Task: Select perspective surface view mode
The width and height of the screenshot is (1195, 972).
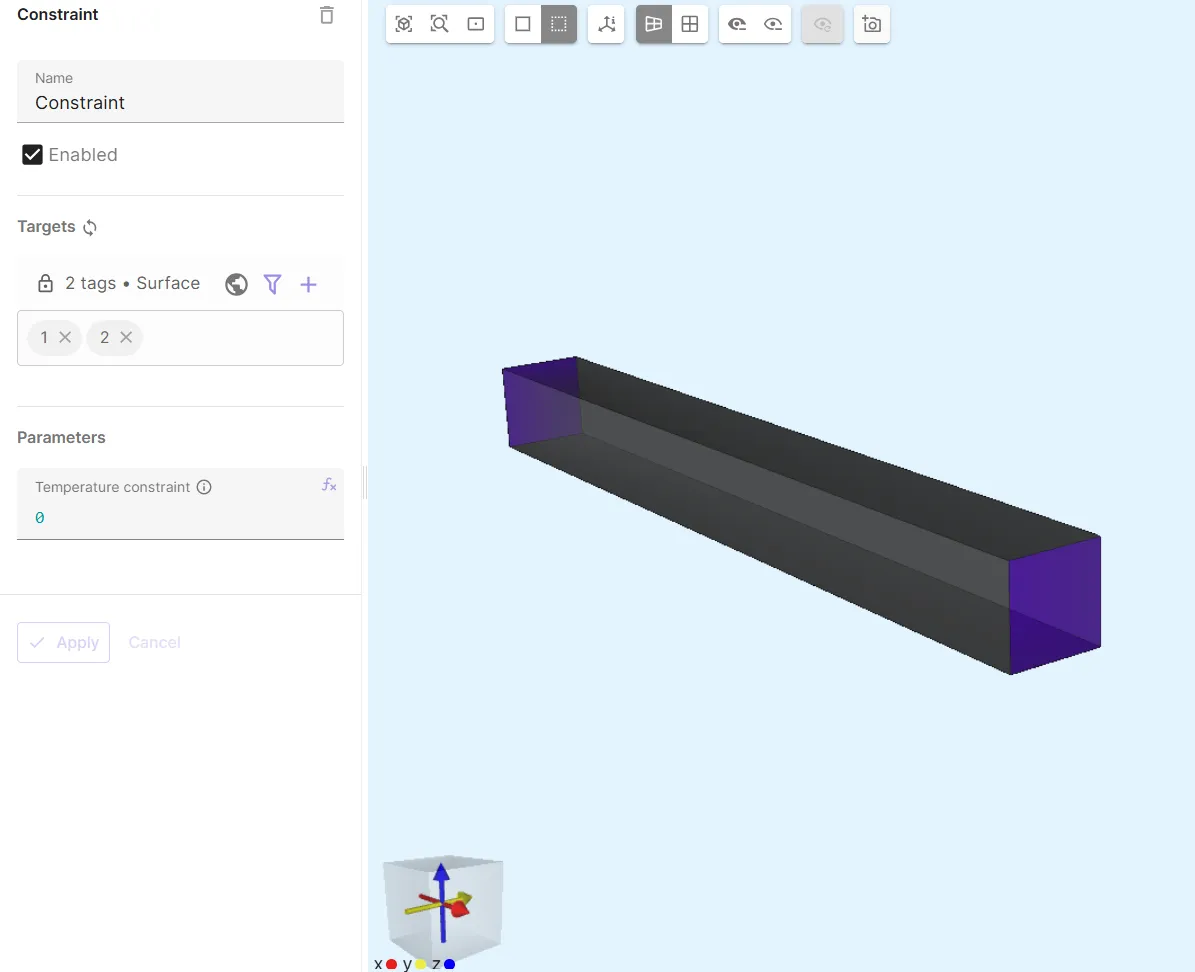Action: pos(654,25)
